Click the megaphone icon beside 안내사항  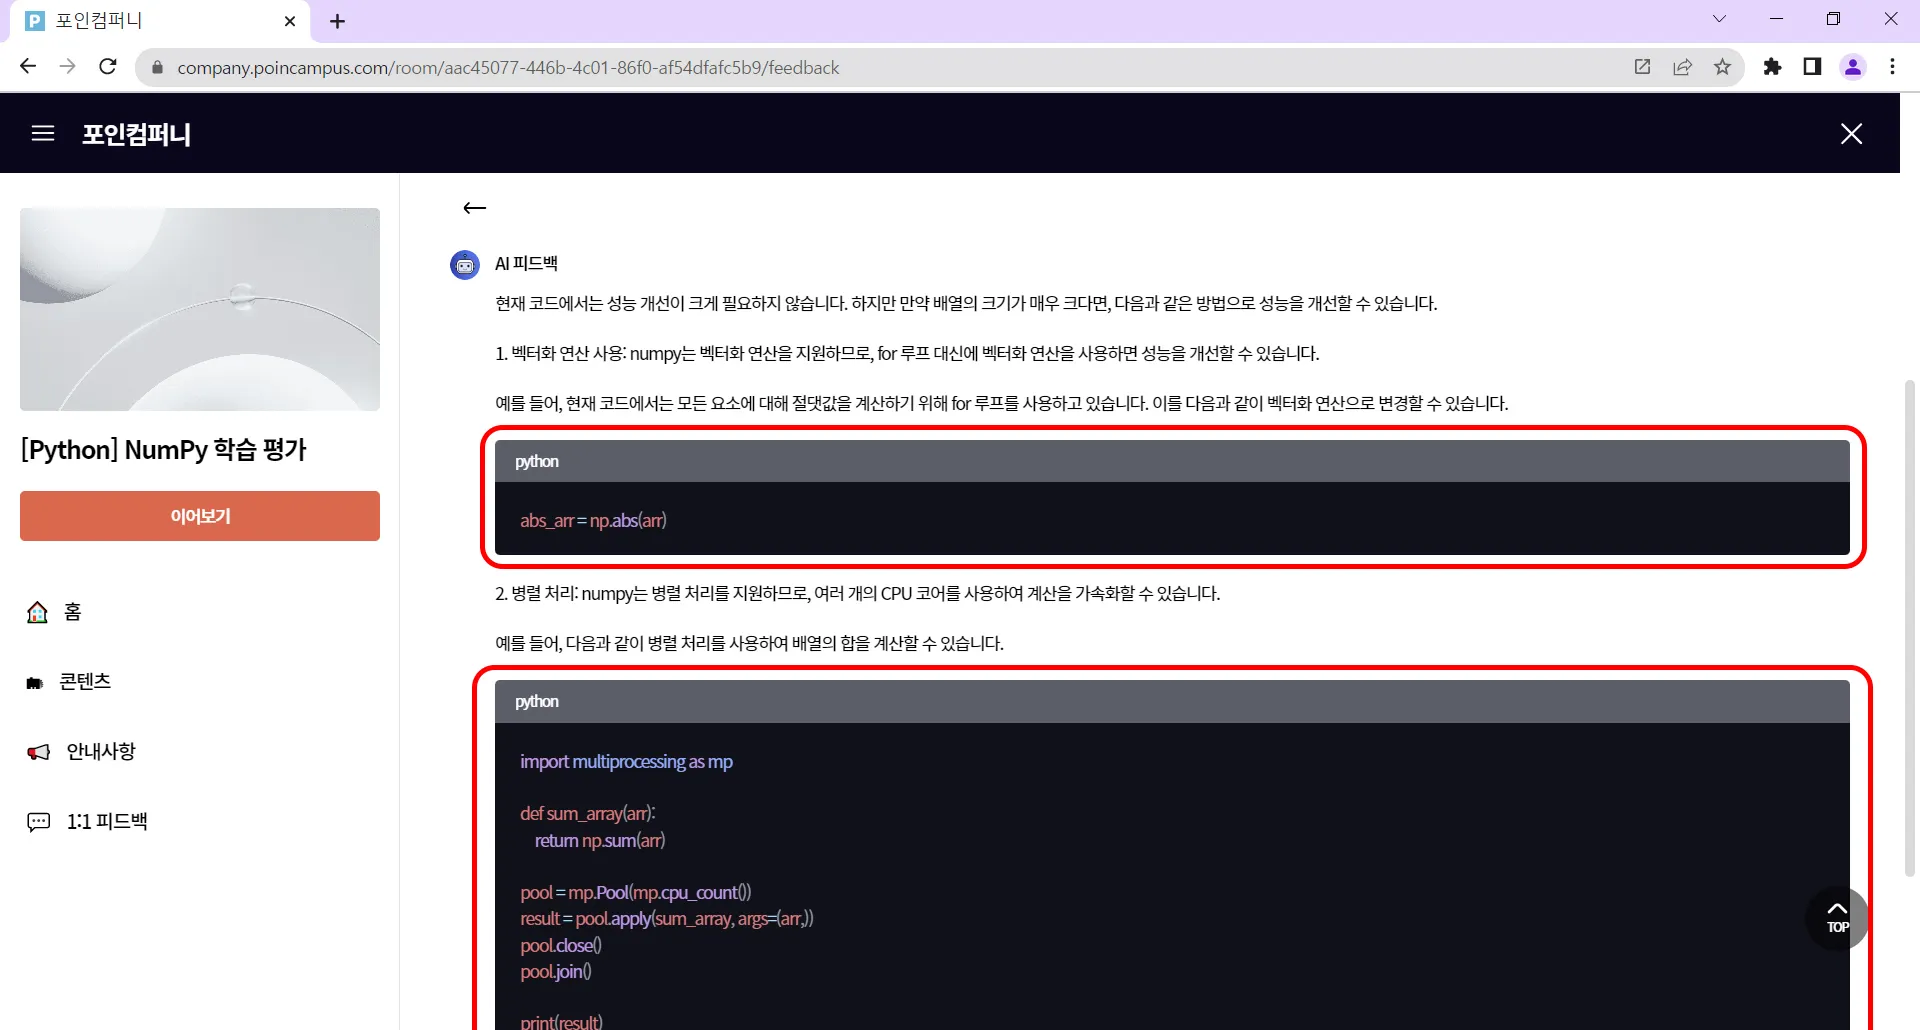(x=38, y=752)
